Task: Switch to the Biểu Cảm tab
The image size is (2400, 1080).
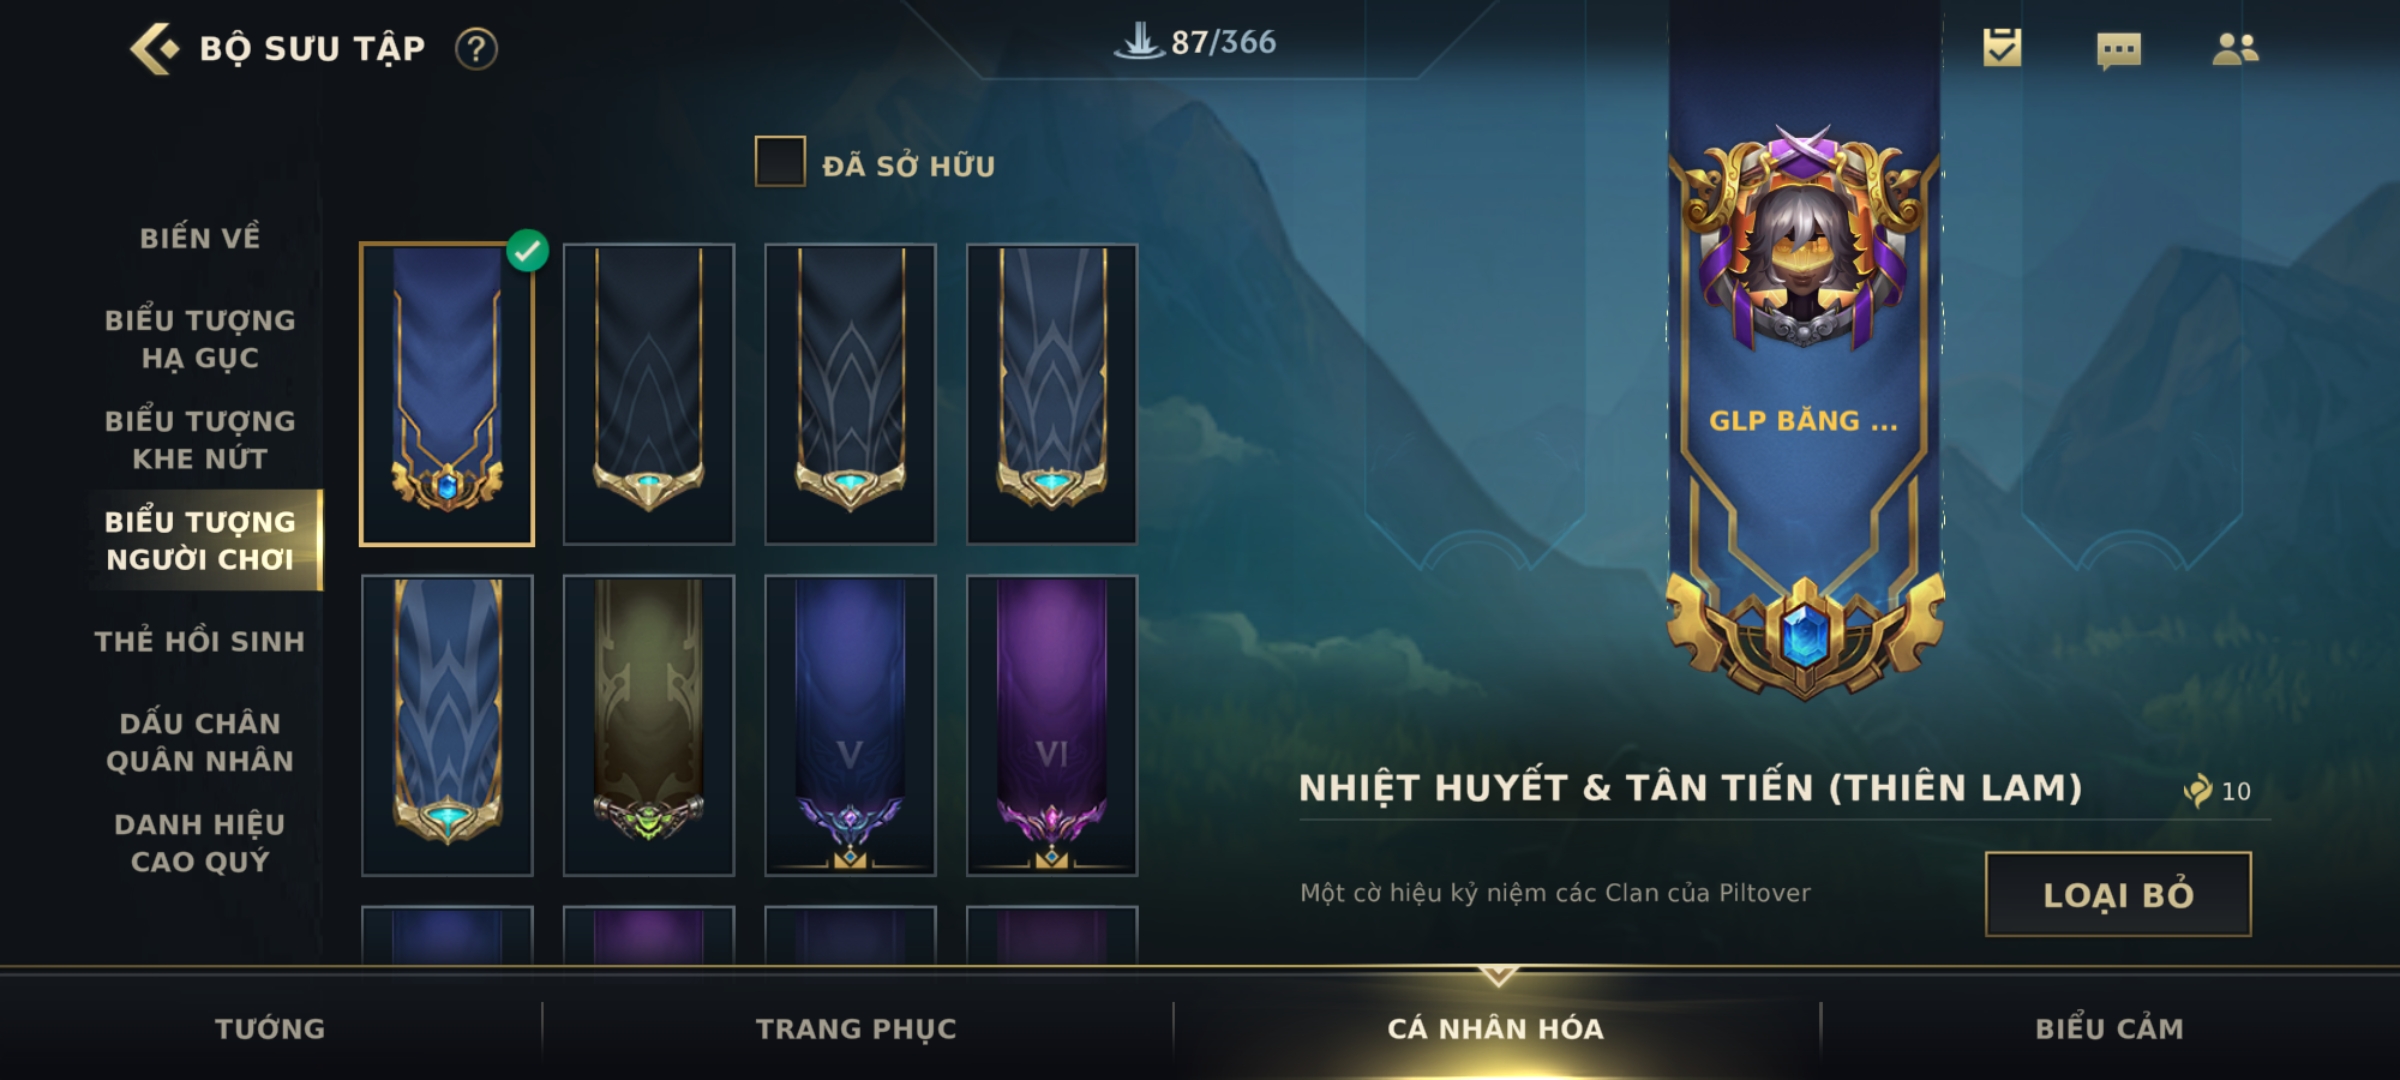Action: (2109, 1028)
